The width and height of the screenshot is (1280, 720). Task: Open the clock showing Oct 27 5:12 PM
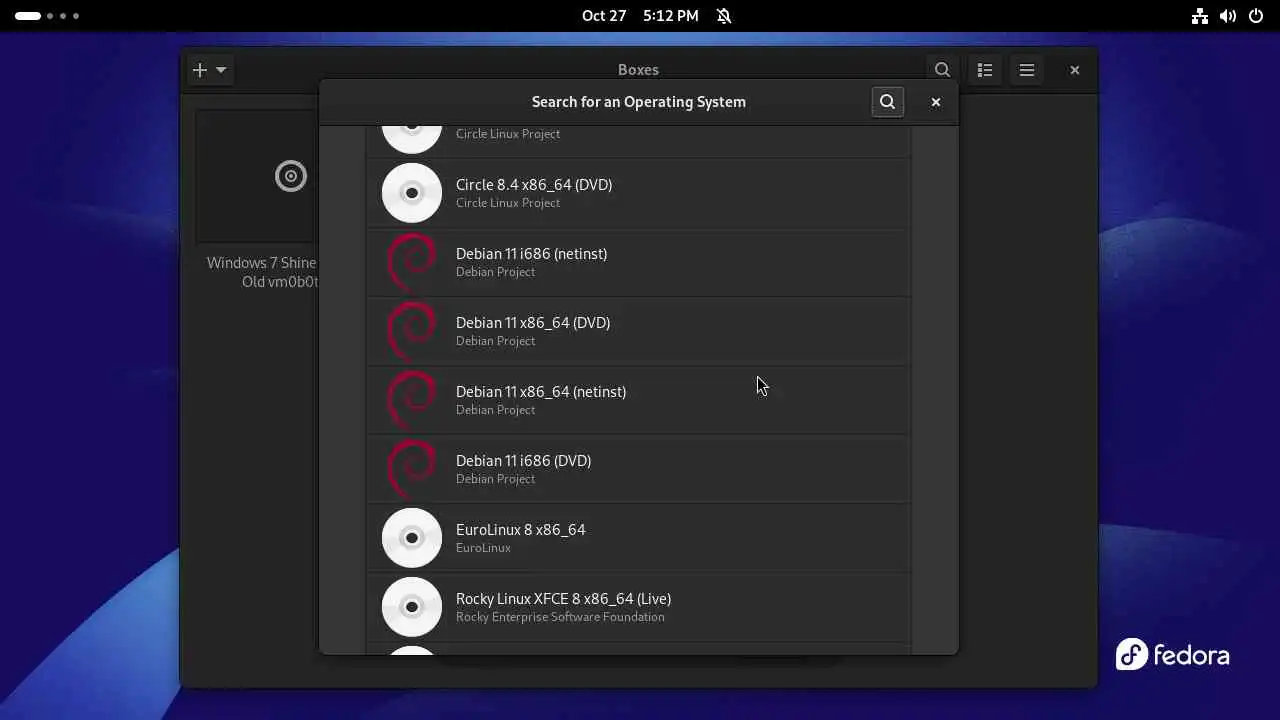pos(640,16)
